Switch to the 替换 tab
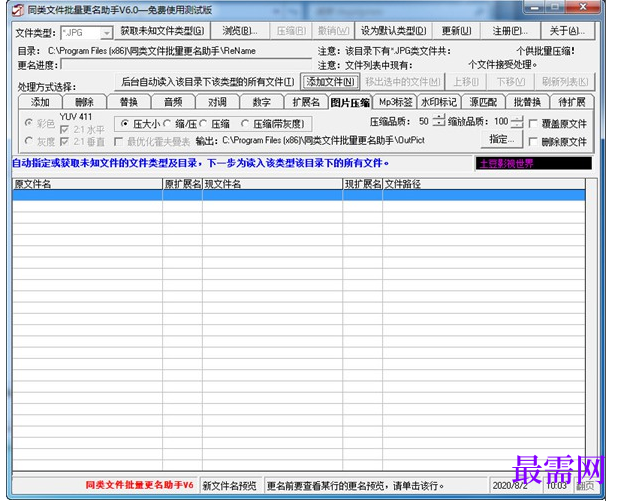 (x=129, y=102)
